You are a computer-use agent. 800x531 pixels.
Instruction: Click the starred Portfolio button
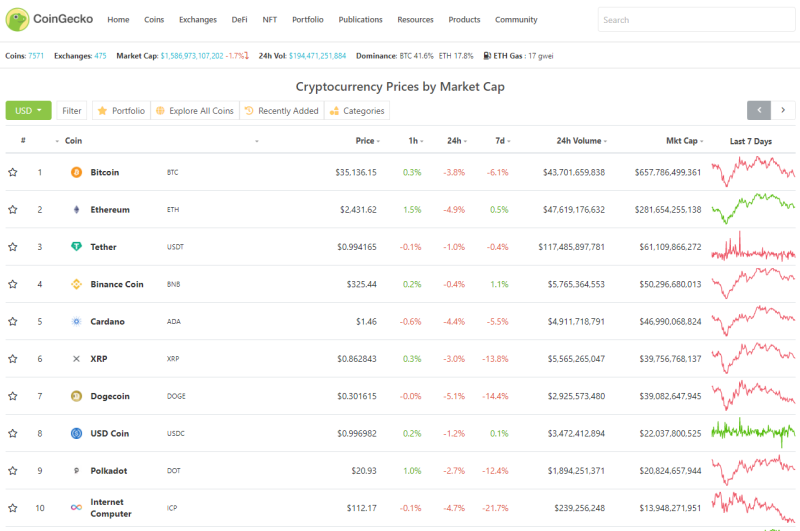click(x=121, y=111)
